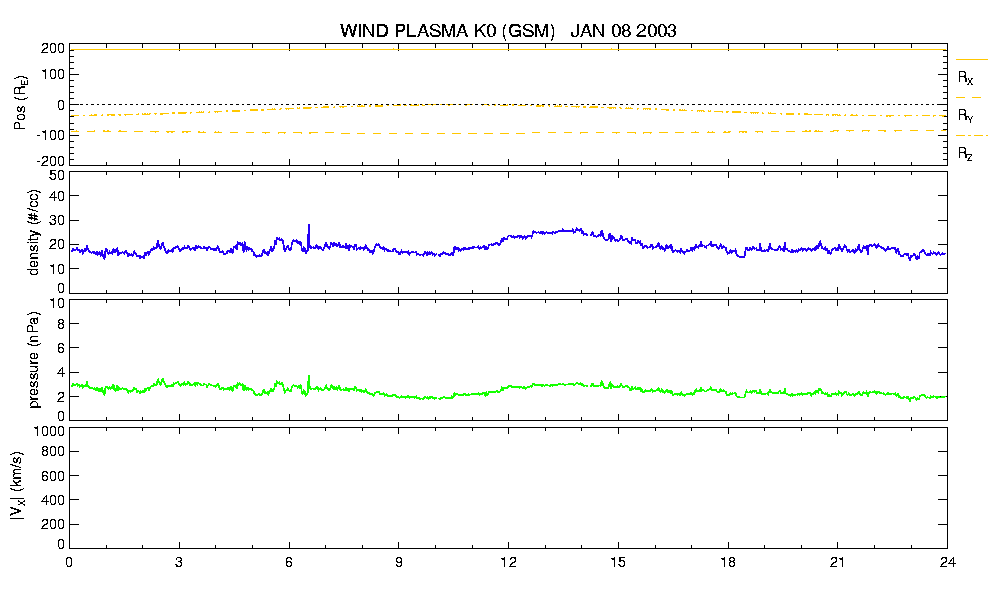
Task: Click the Pos (RE) axis label
Action: 21,103
